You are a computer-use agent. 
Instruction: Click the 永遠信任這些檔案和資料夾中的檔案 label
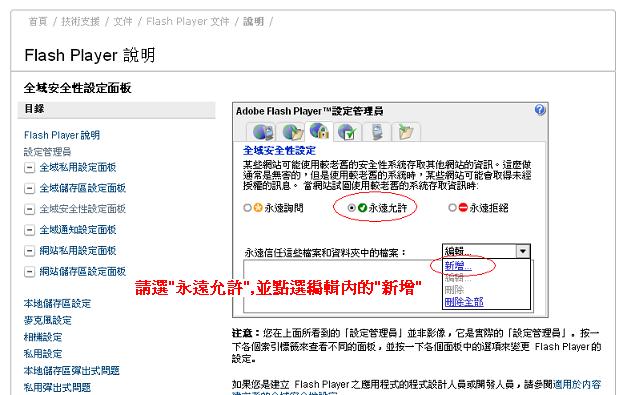point(325,252)
